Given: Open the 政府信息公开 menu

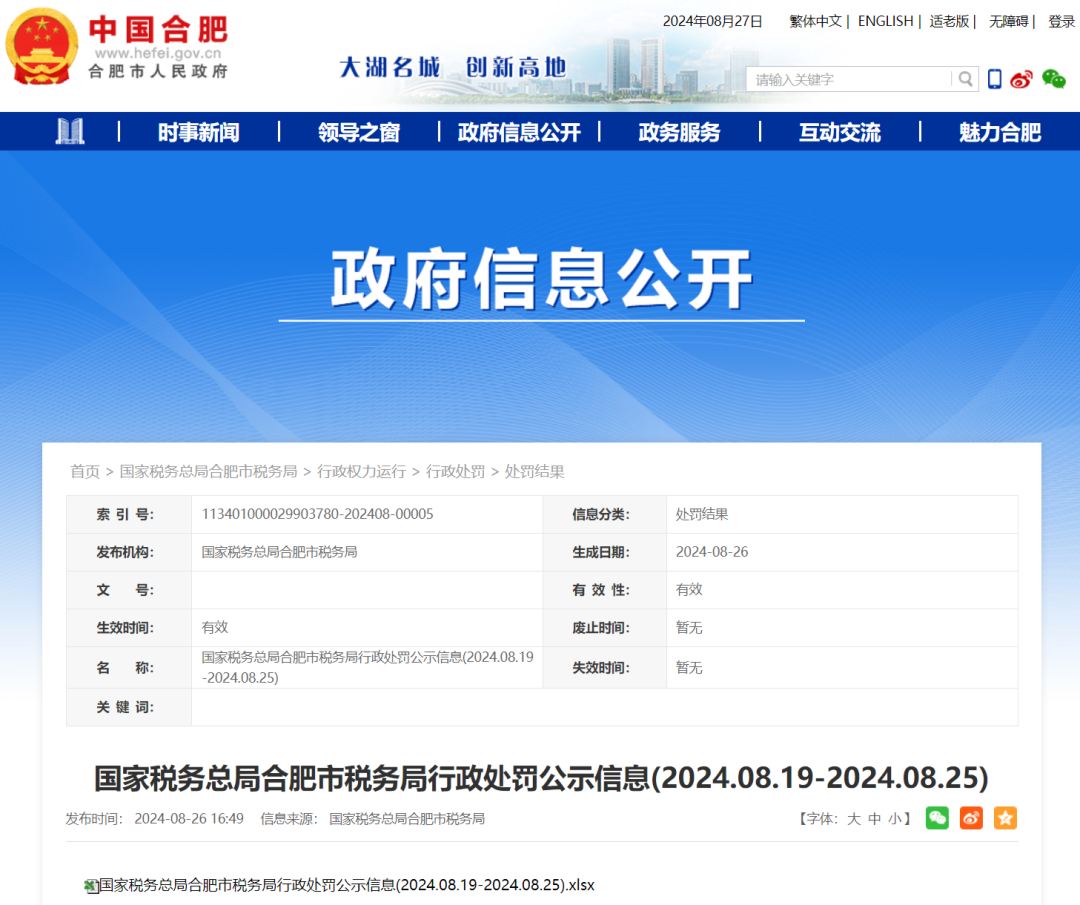Looking at the screenshot, I should point(519,132).
